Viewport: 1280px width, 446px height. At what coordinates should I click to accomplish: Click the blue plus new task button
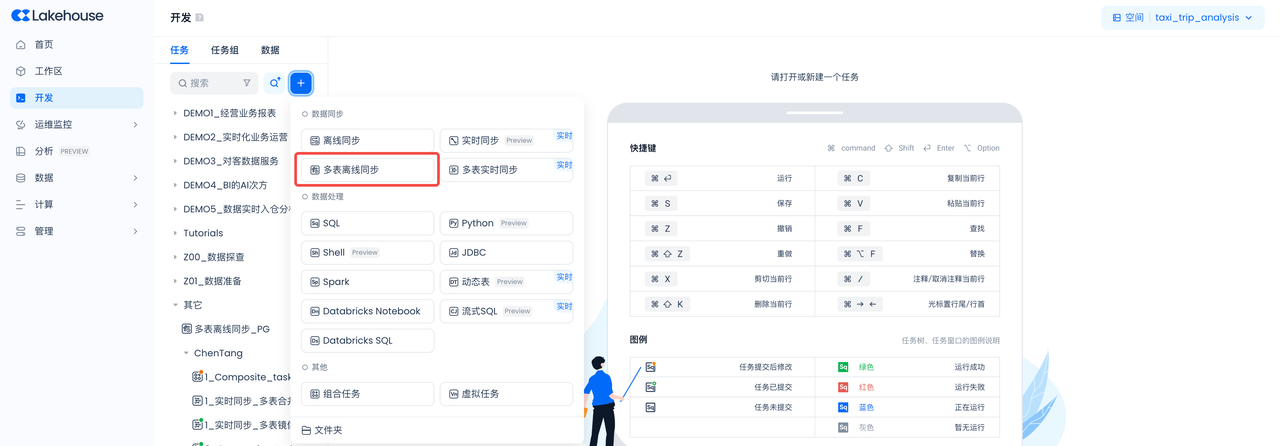pyautogui.click(x=300, y=83)
